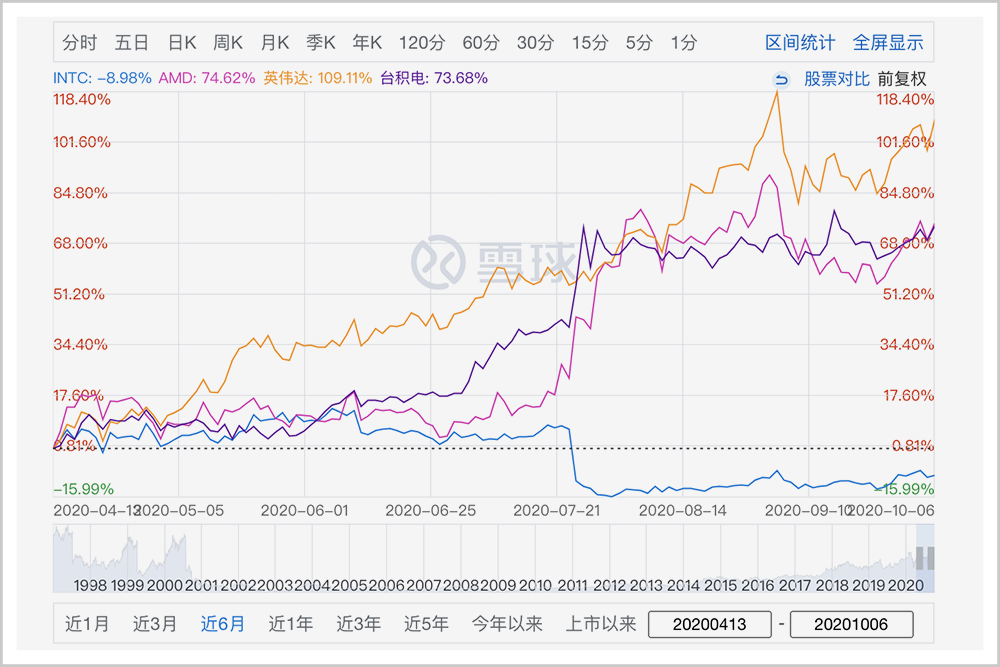Click the back arrow icon beside 股票对比

(781, 80)
